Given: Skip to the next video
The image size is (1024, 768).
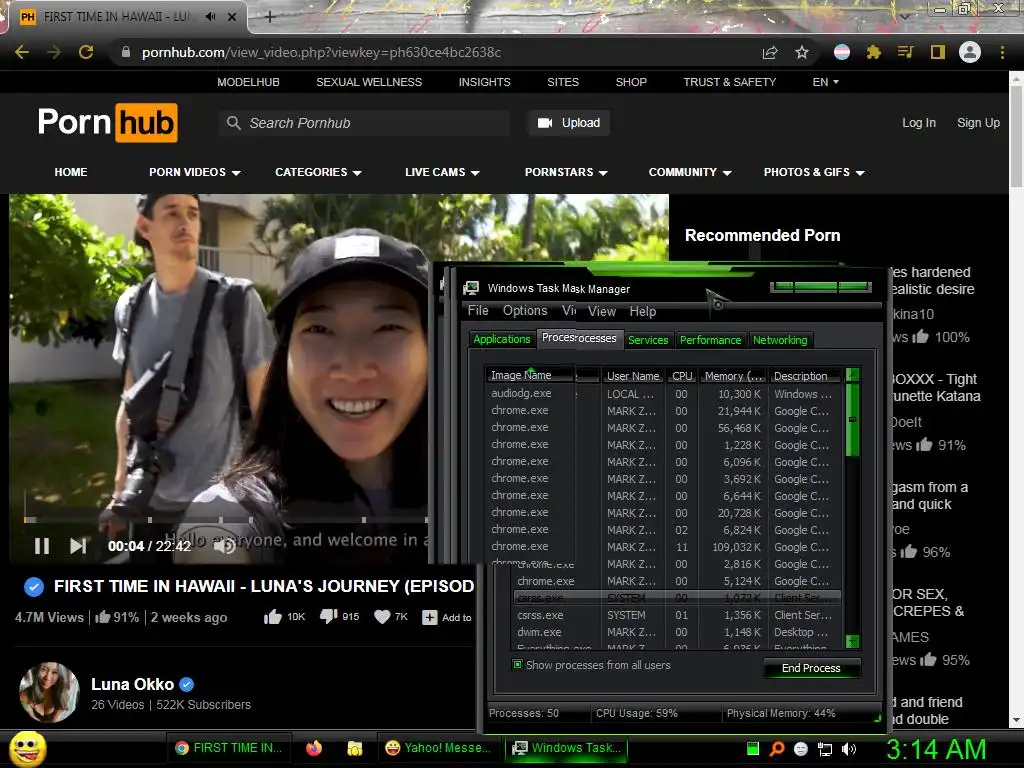Looking at the screenshot, I should (x=78, y=546).
